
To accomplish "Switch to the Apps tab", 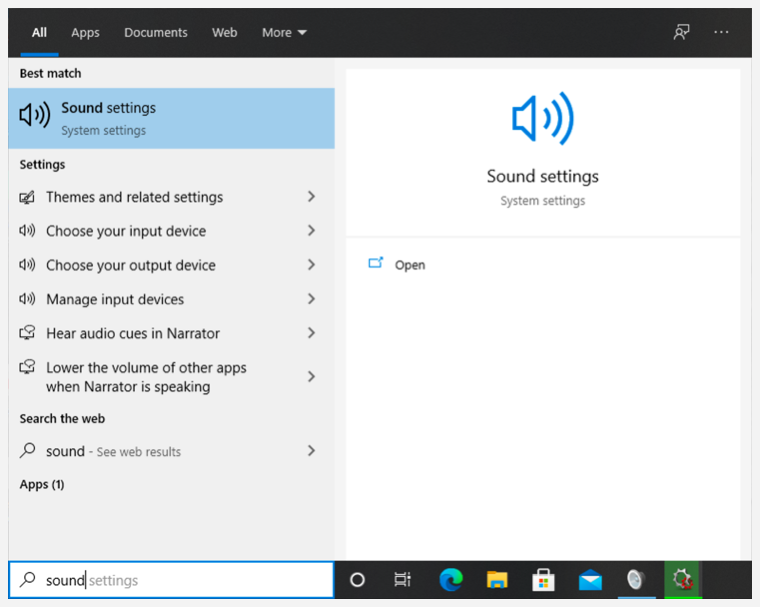I will click(x=85, y=32).
